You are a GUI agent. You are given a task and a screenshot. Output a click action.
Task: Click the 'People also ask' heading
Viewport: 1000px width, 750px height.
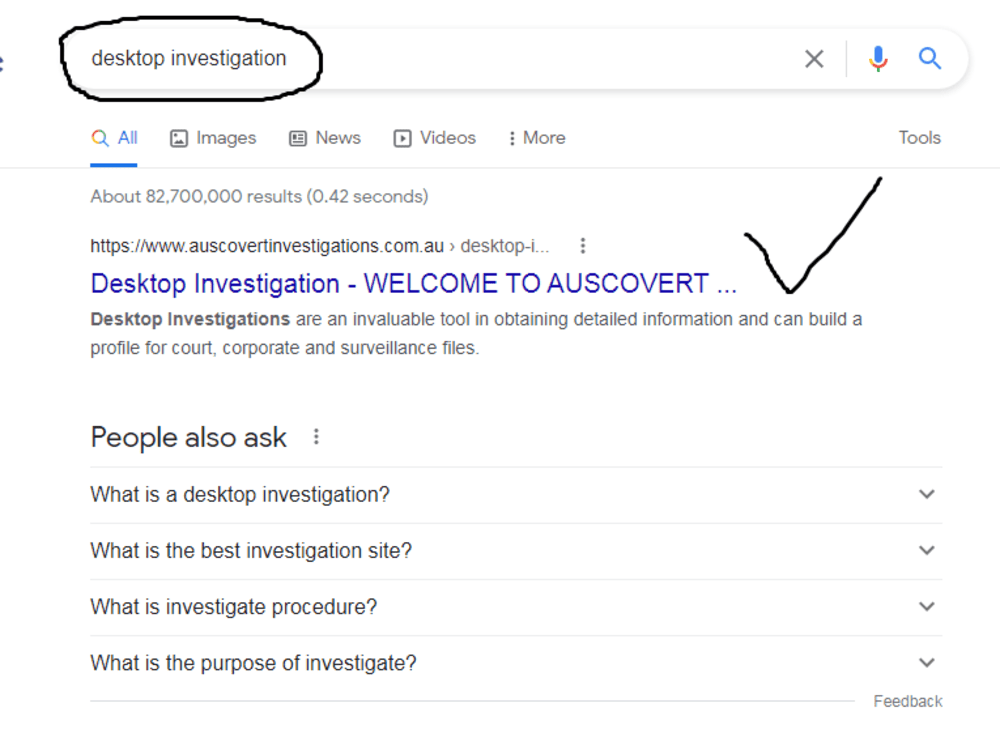point(189,438)
